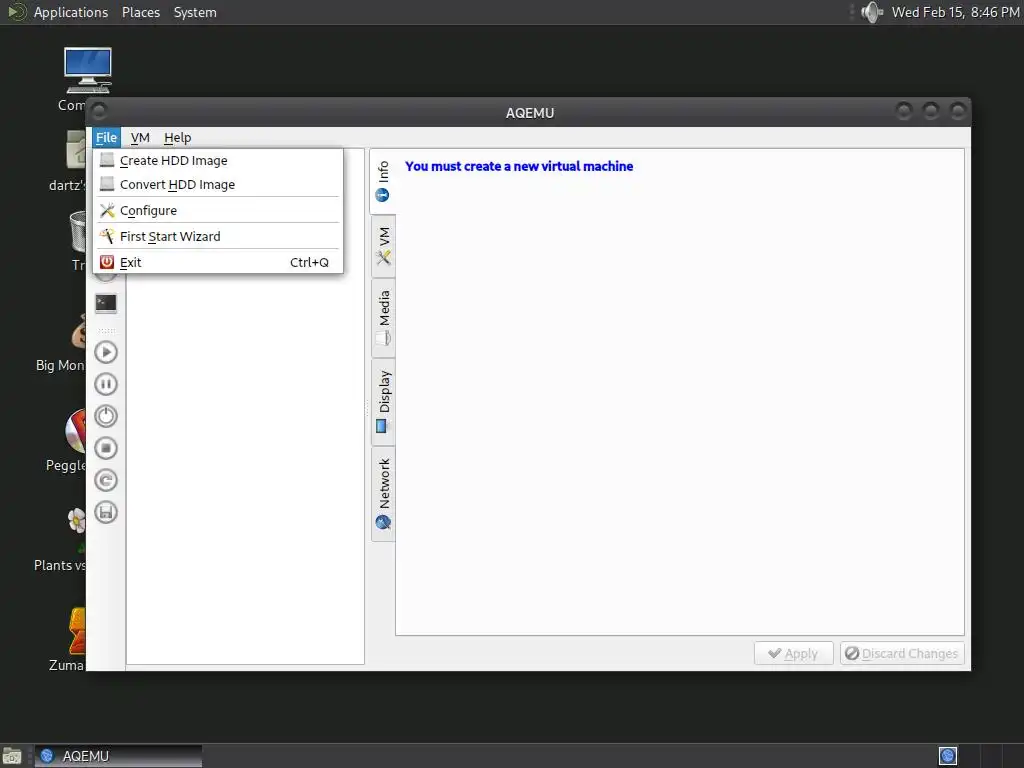Screen dimensions: 1024x768
Task: Open the Places menu in top panel
Action: (x=140, y=12)
